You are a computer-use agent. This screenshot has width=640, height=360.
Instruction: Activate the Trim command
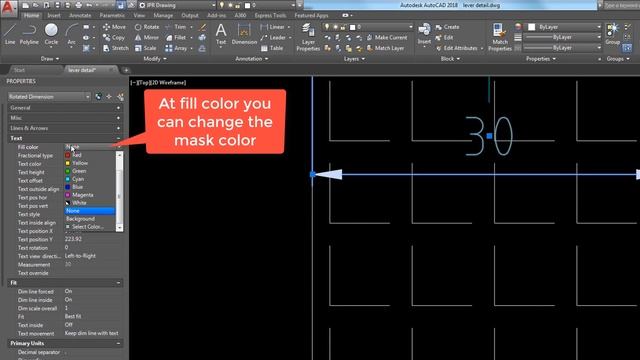176,27
